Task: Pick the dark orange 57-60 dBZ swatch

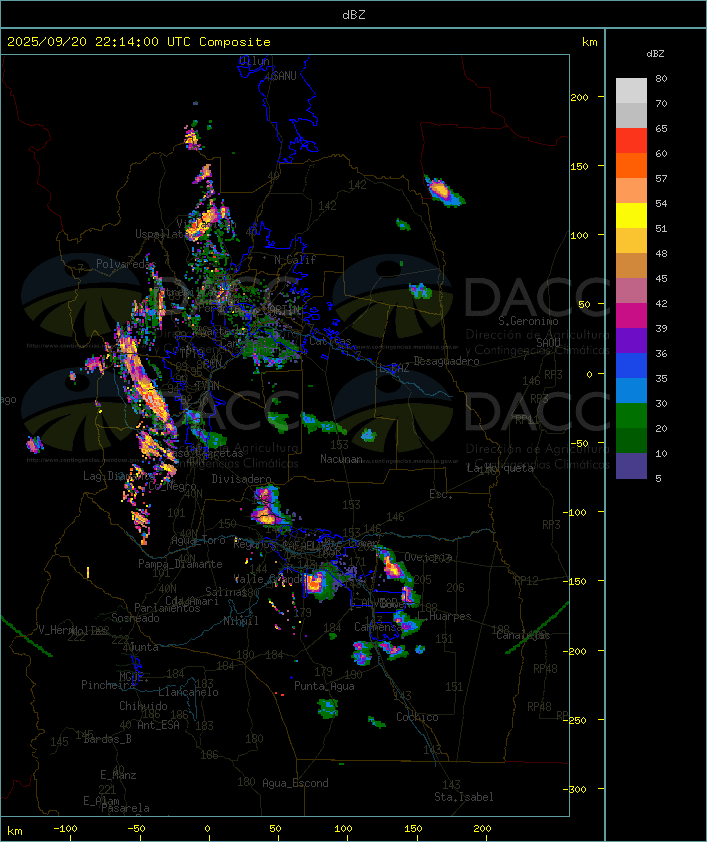Action: tap(631, 166)
